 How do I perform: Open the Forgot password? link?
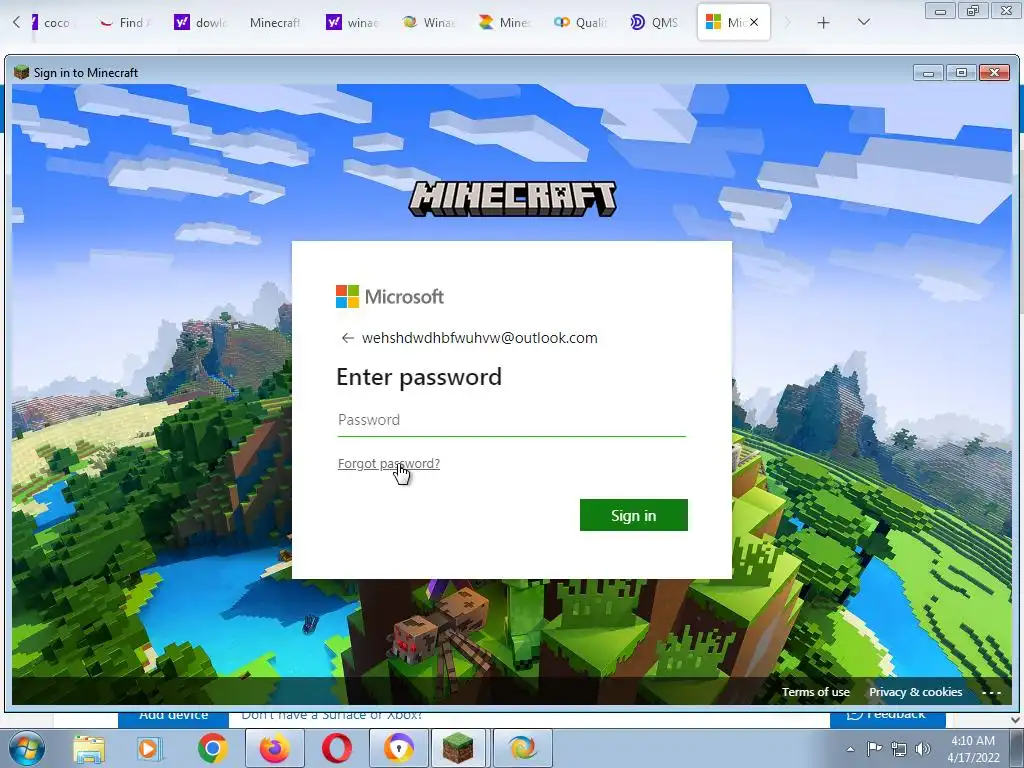tap(389, 463)
